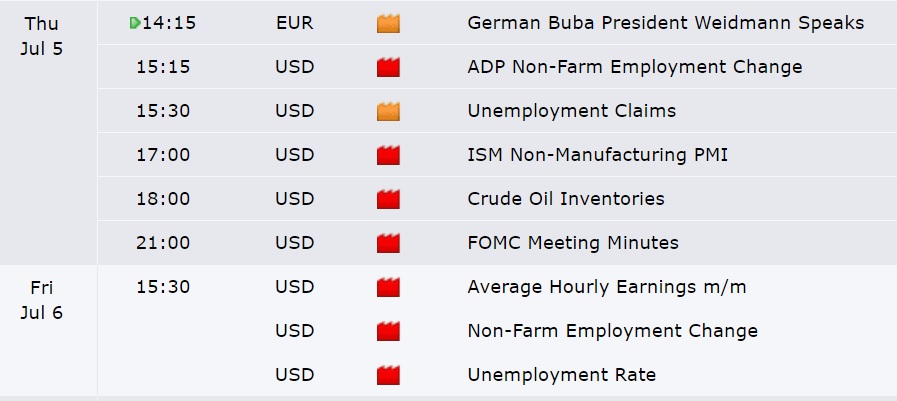Click red impact icon for FOMC Meeting Minutes

pyautogui.click(x=388, y=243)
